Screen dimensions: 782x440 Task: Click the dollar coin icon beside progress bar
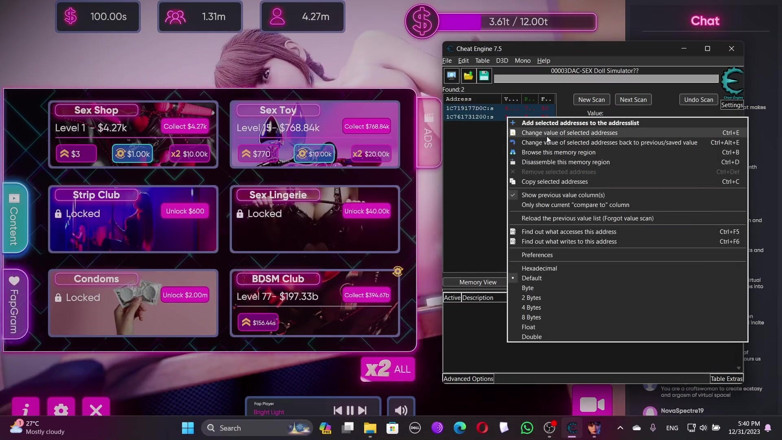(x=421, y=21)
